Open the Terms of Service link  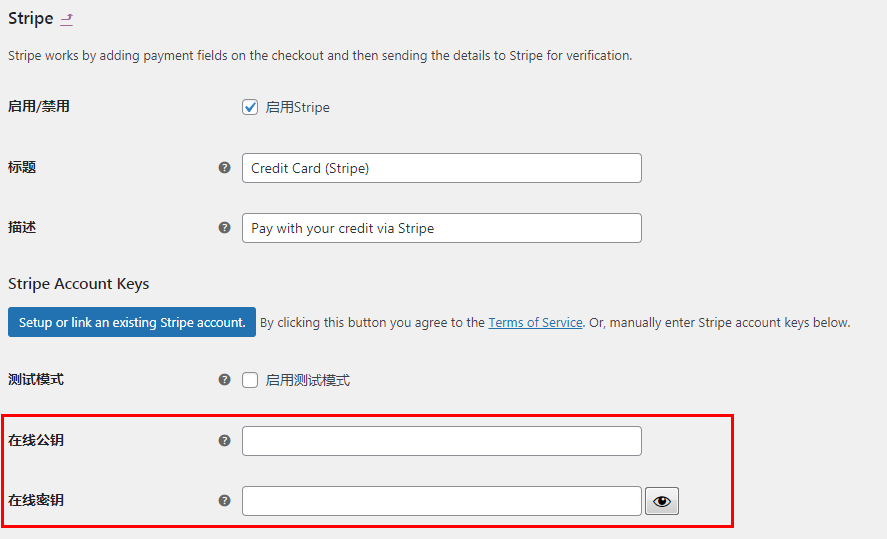pyautogui.click(x=535, y=322)
